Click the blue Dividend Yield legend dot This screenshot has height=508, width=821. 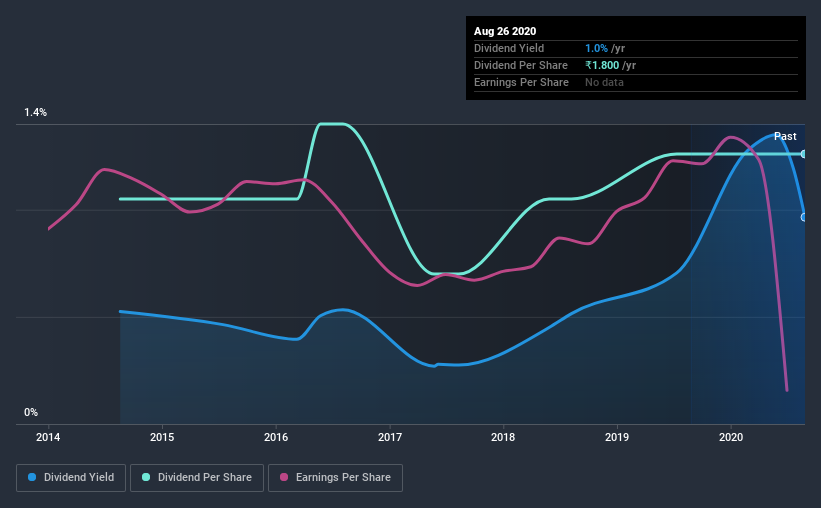click(x=32, y=477)
